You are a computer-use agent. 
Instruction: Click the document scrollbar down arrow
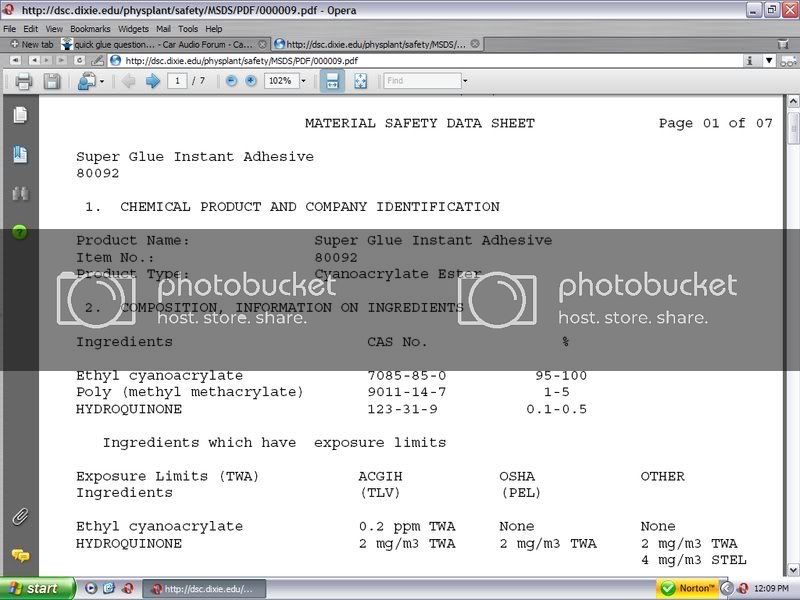793,569
